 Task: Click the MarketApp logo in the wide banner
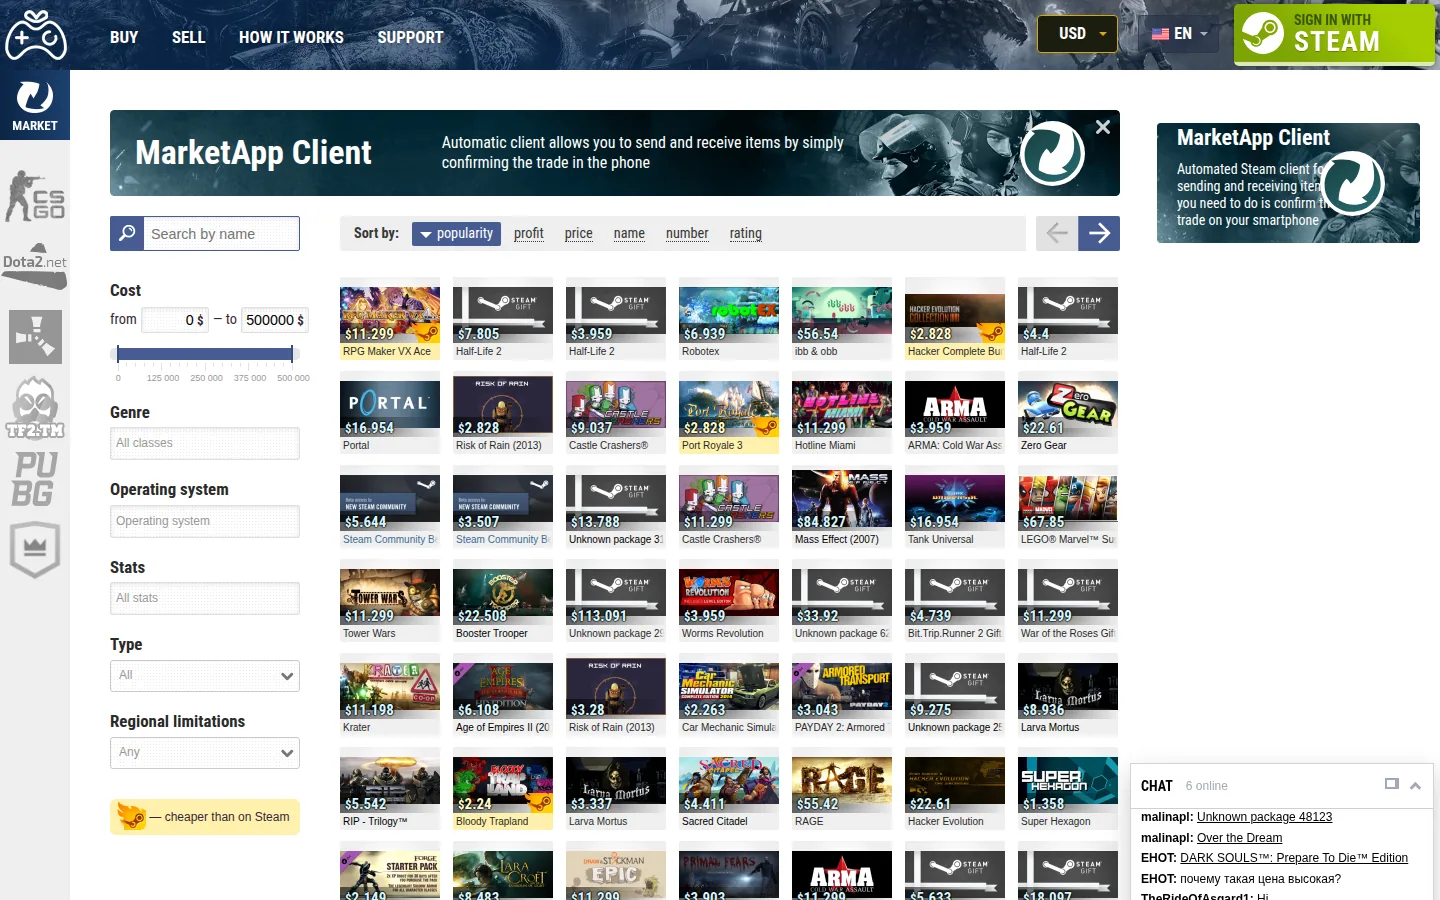pyautogui.click(x=1052, y=153)
